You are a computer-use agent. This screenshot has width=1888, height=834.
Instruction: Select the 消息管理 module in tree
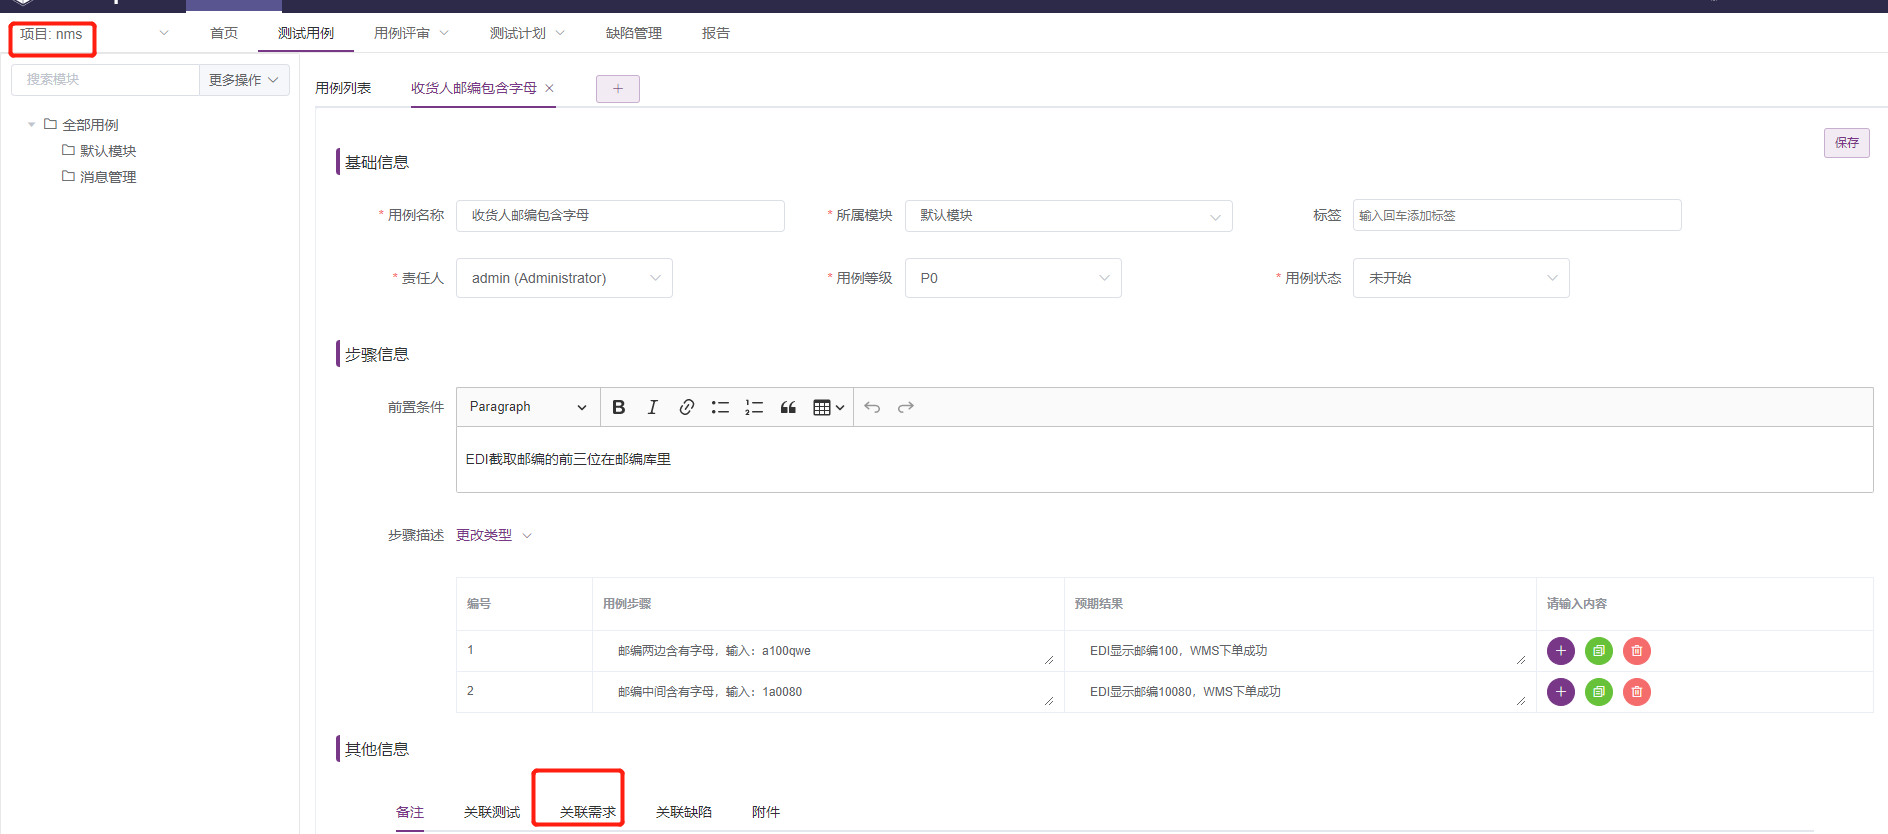(108, 177)
